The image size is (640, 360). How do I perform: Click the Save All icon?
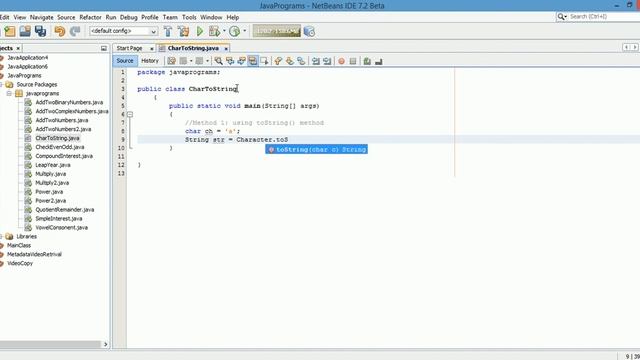click(40, 31)
